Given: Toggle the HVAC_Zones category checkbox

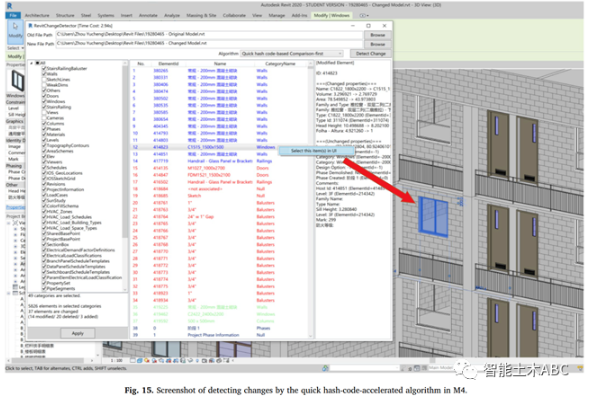Looking at the screenshot, I should (44, 211).
